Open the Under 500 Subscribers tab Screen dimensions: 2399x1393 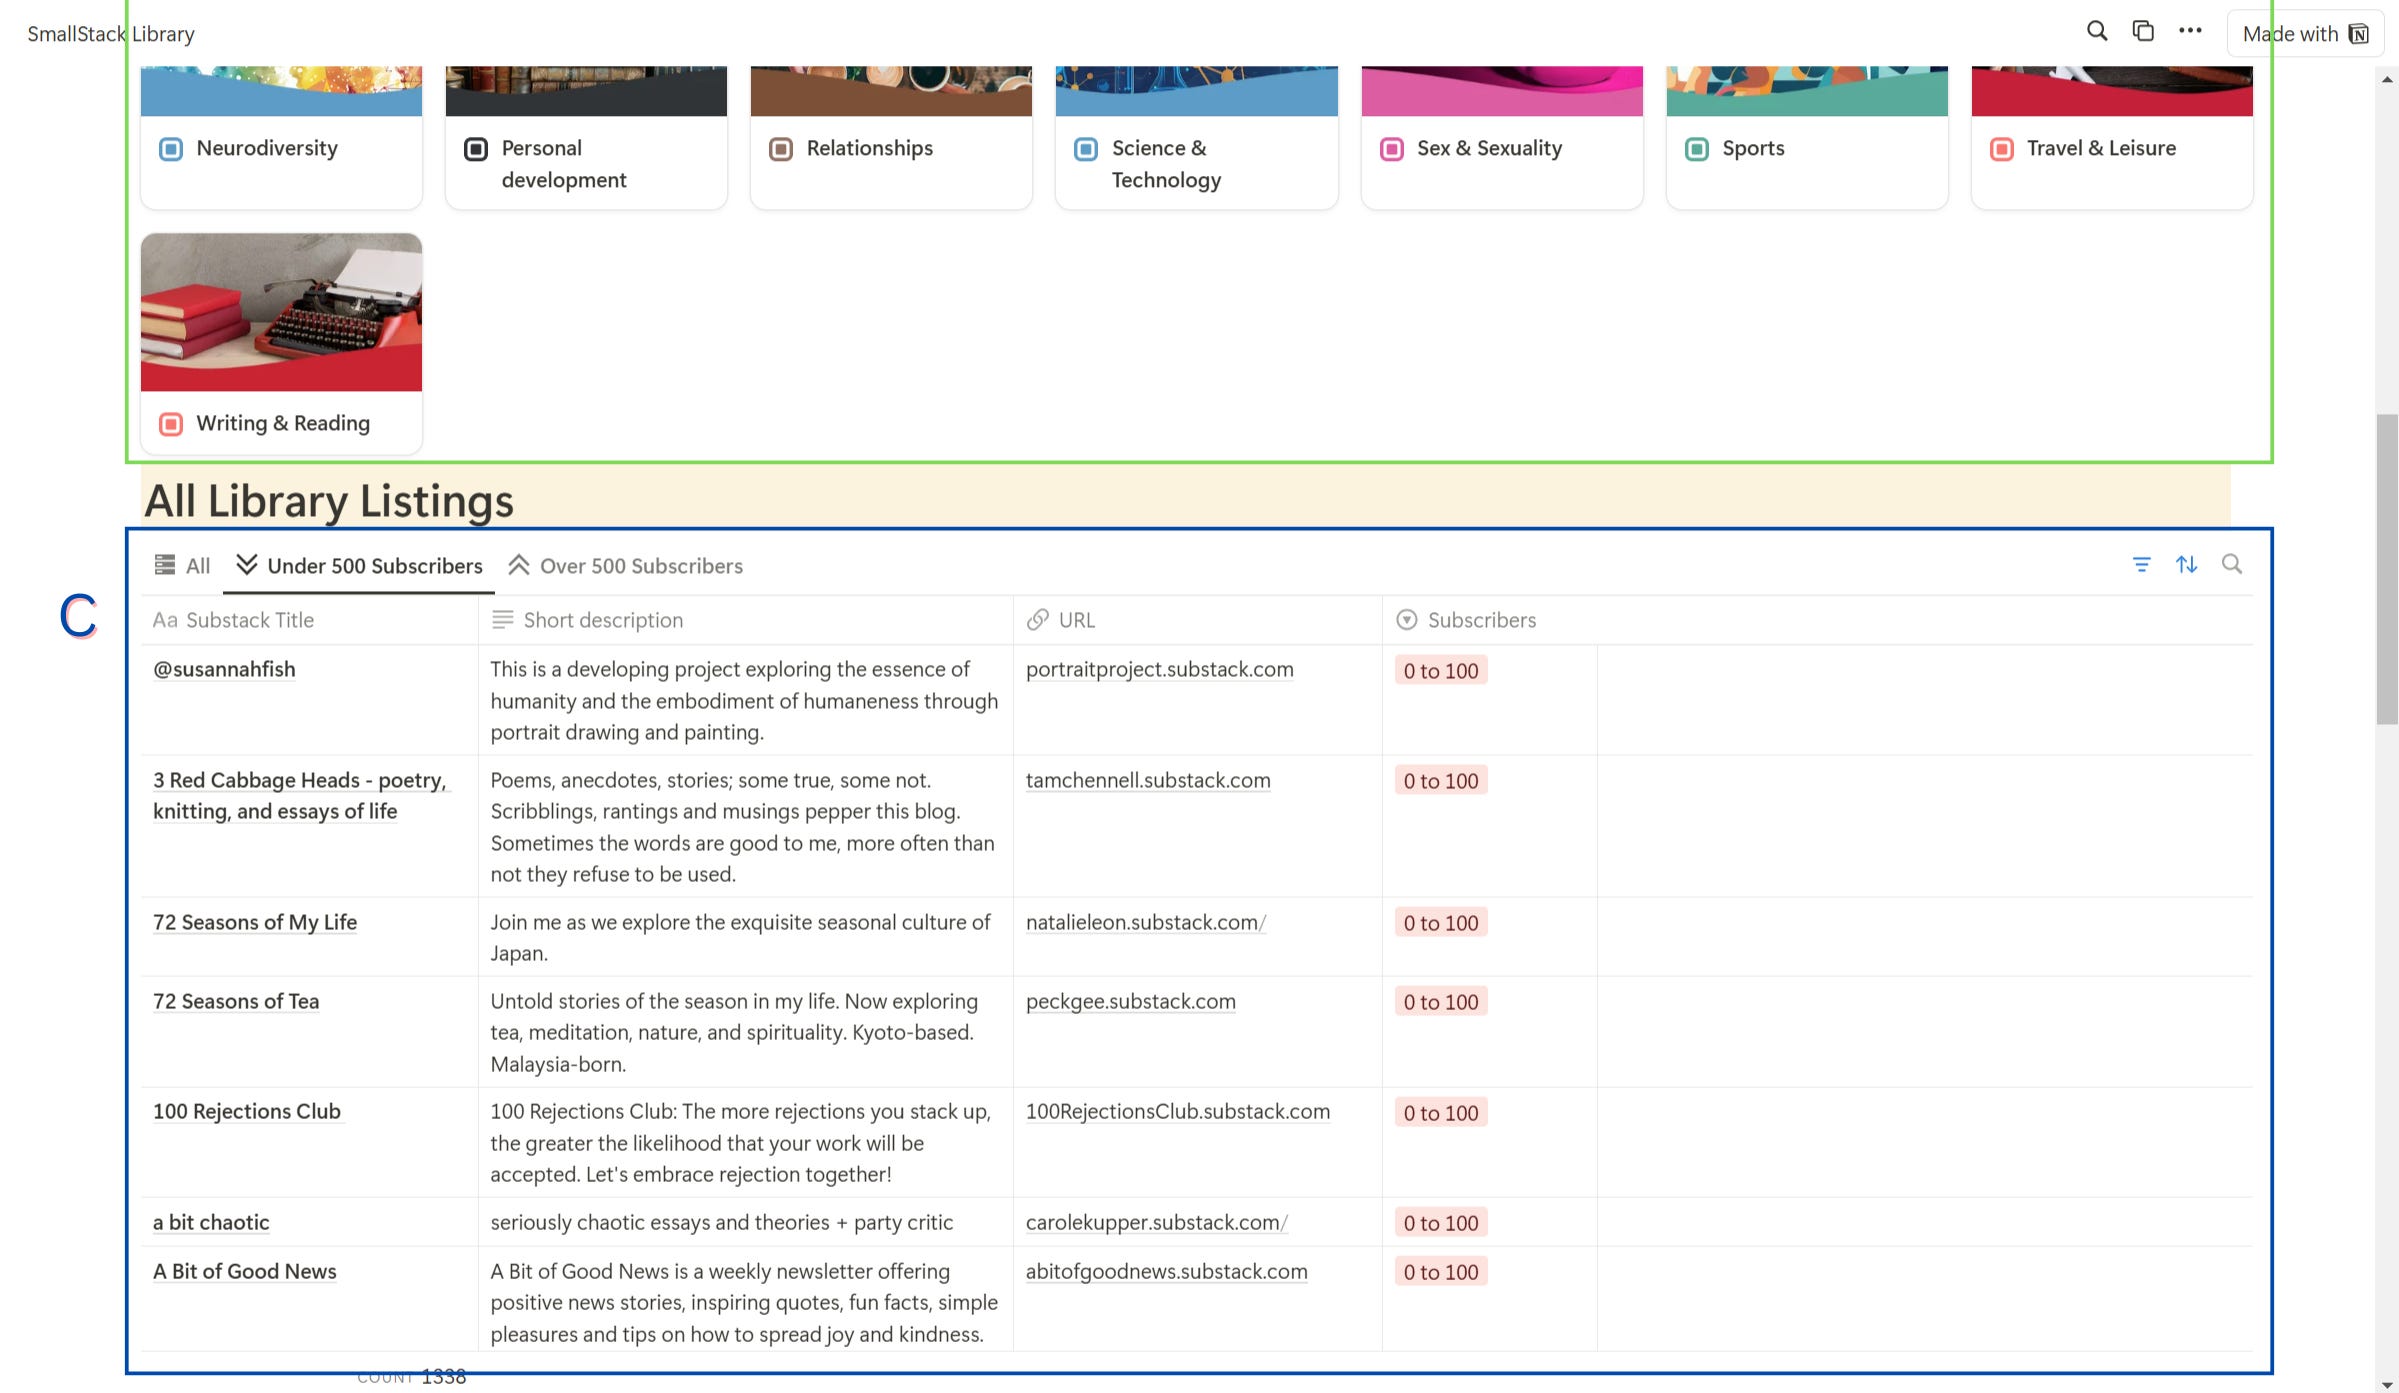pos(360,566)
